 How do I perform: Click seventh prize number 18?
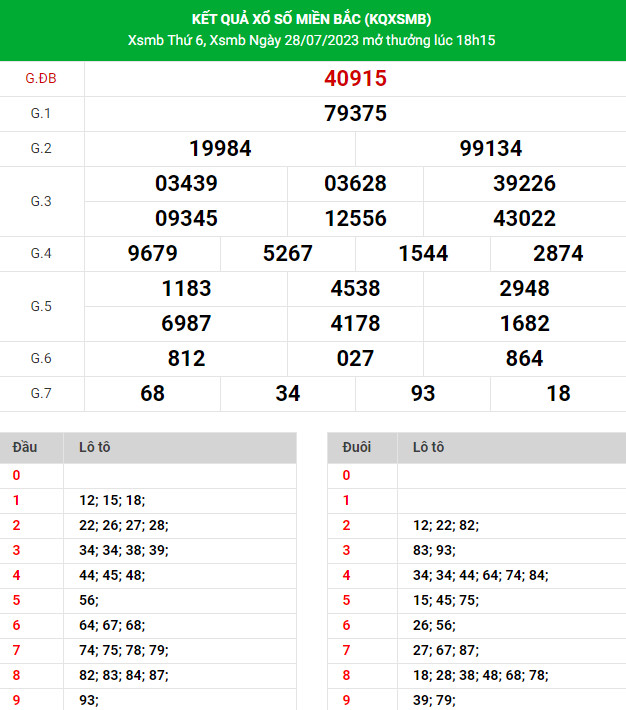tap(558, 393)
